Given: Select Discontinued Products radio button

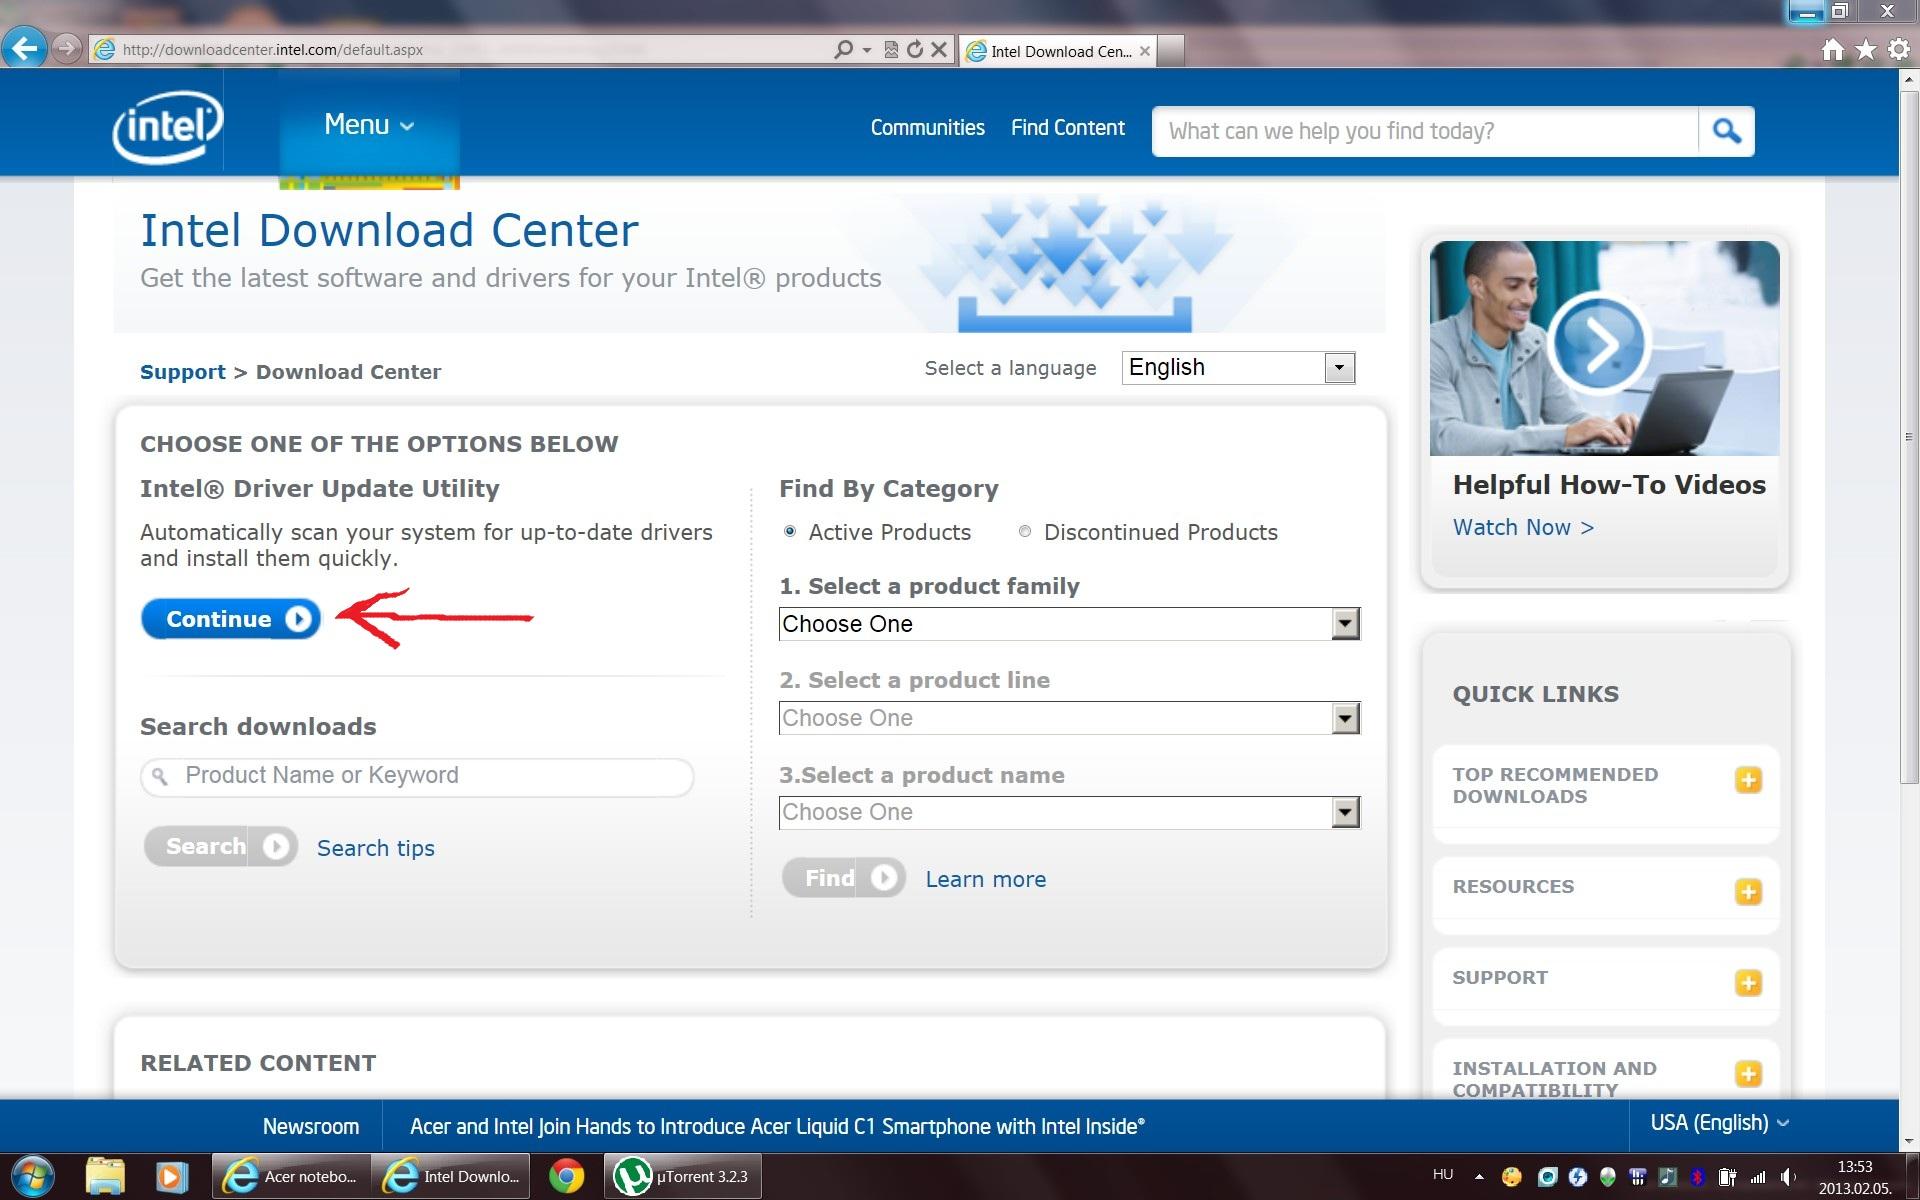Looking at the screenshot, I should pyautogui.click(x=1025, y=532).
